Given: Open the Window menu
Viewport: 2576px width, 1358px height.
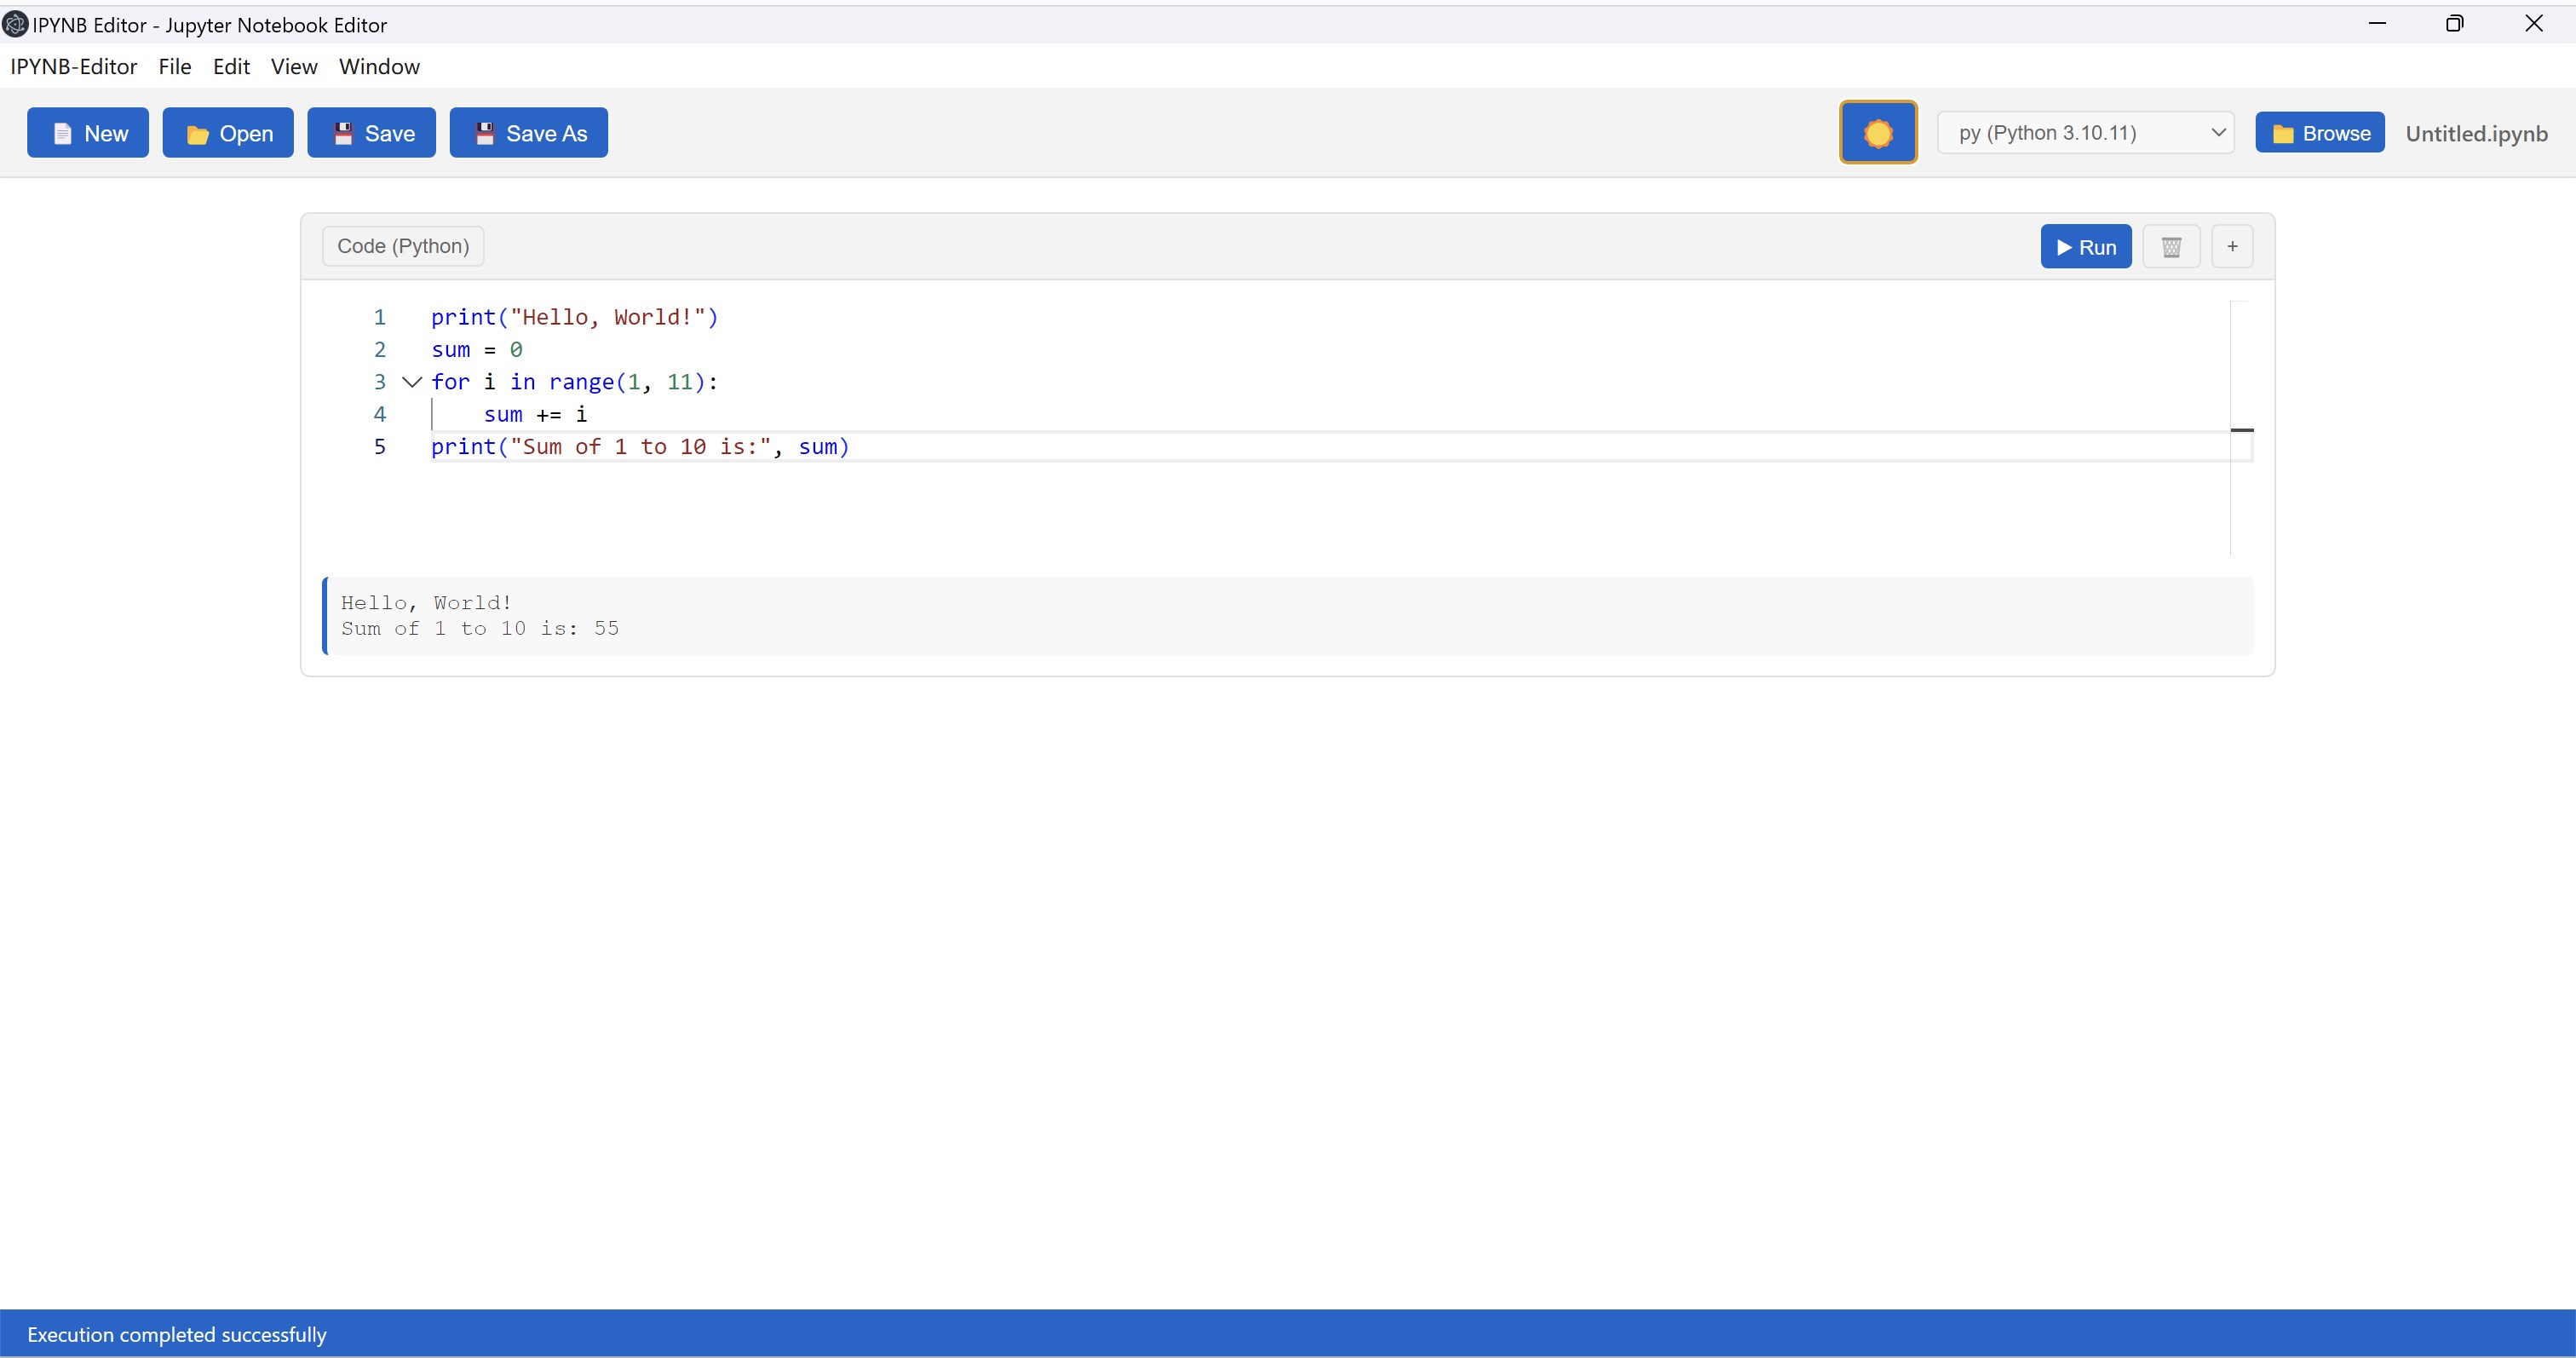Looking at the screenshot, I should 379,67.
